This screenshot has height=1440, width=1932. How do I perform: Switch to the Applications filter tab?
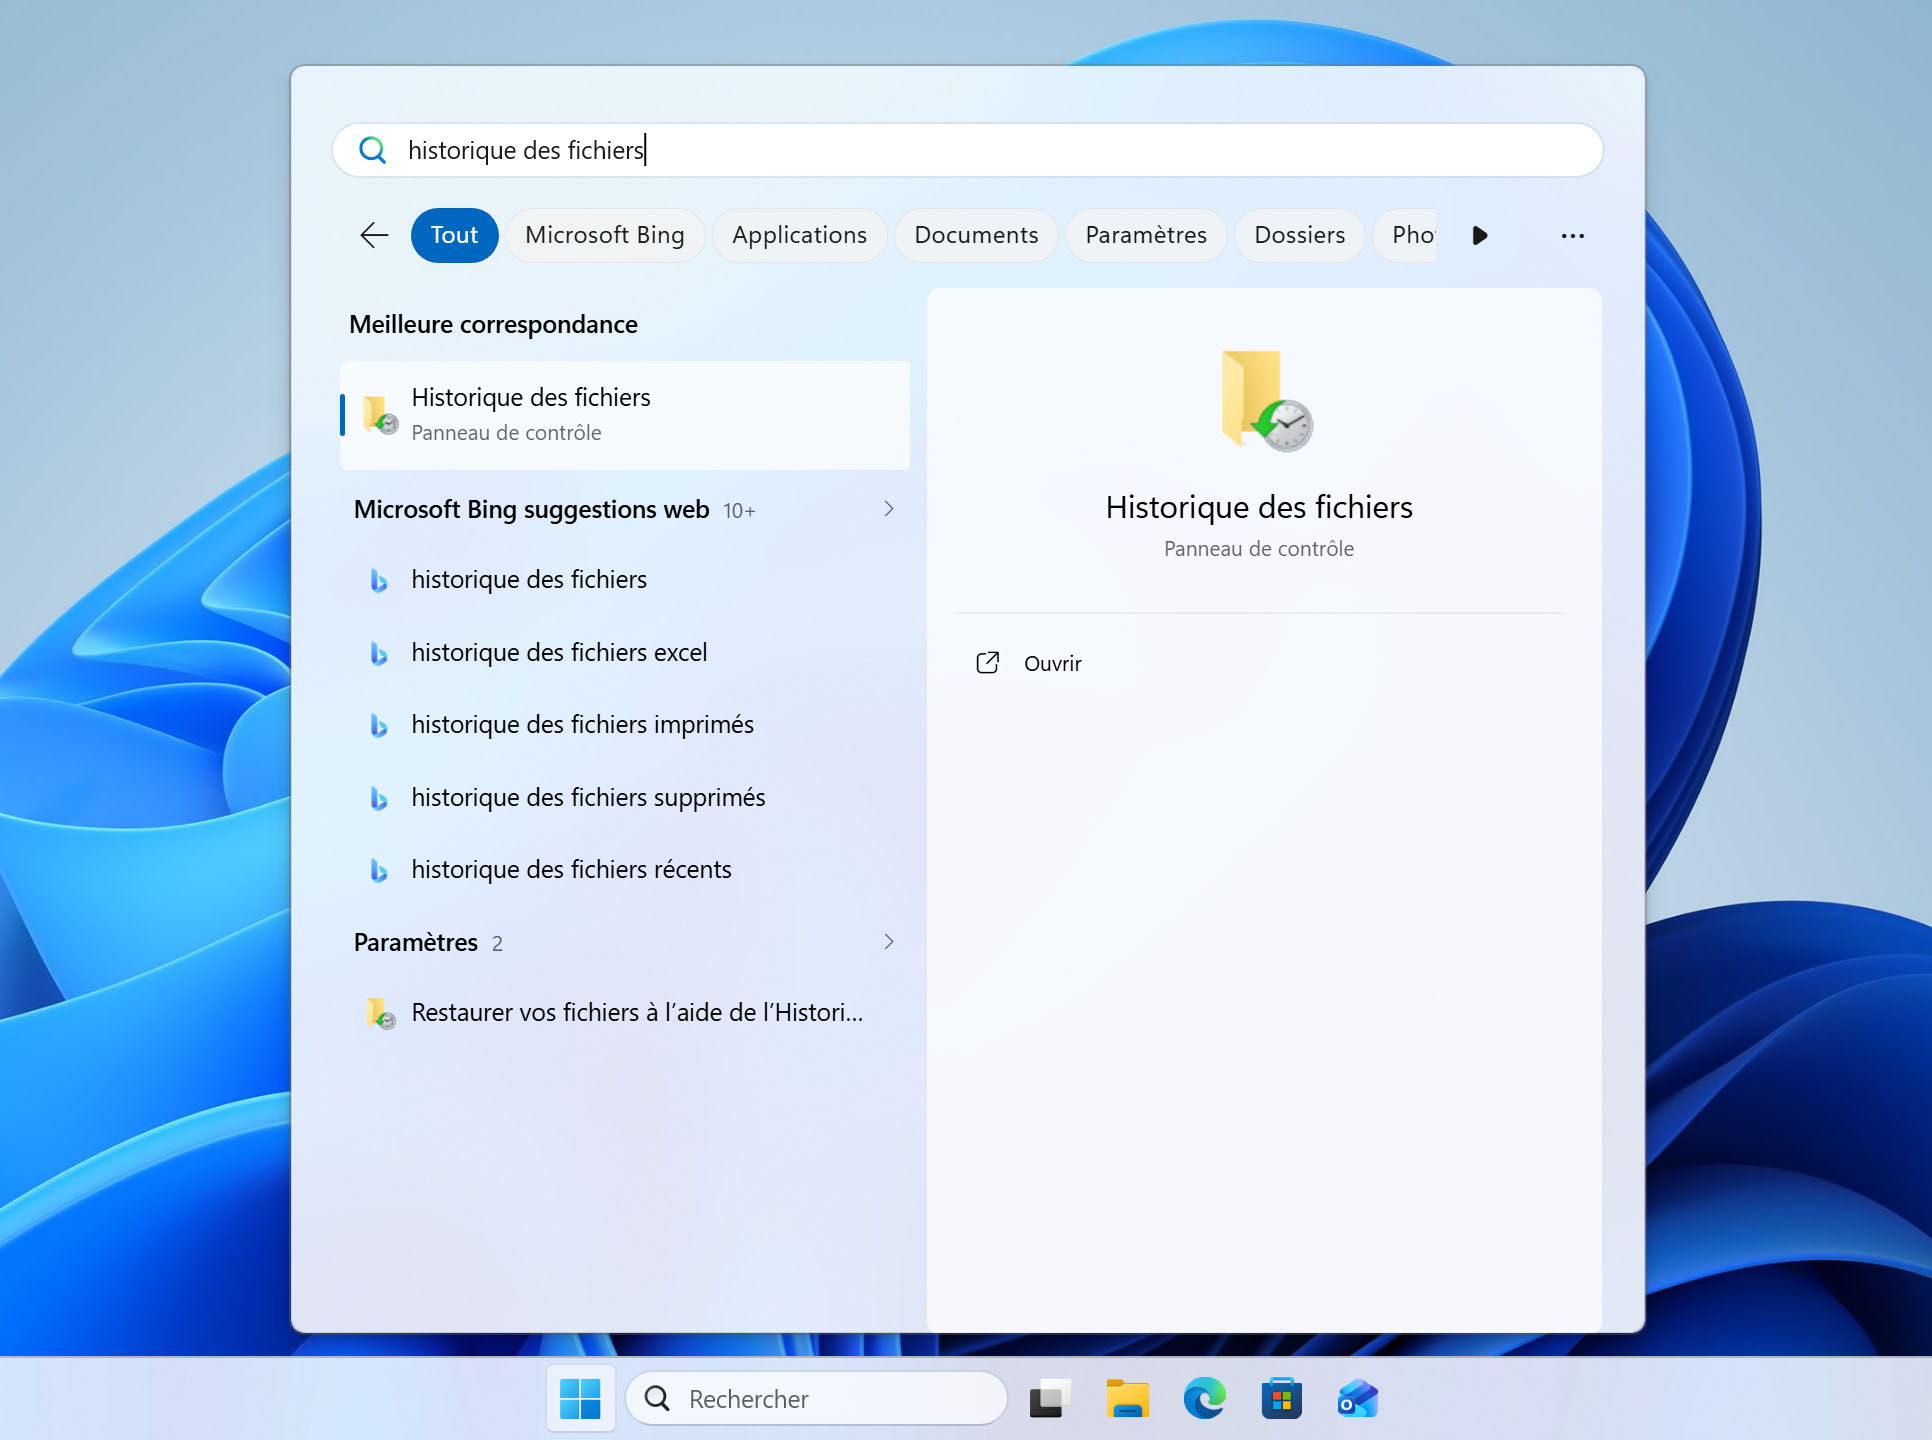(x=799, y=235)
